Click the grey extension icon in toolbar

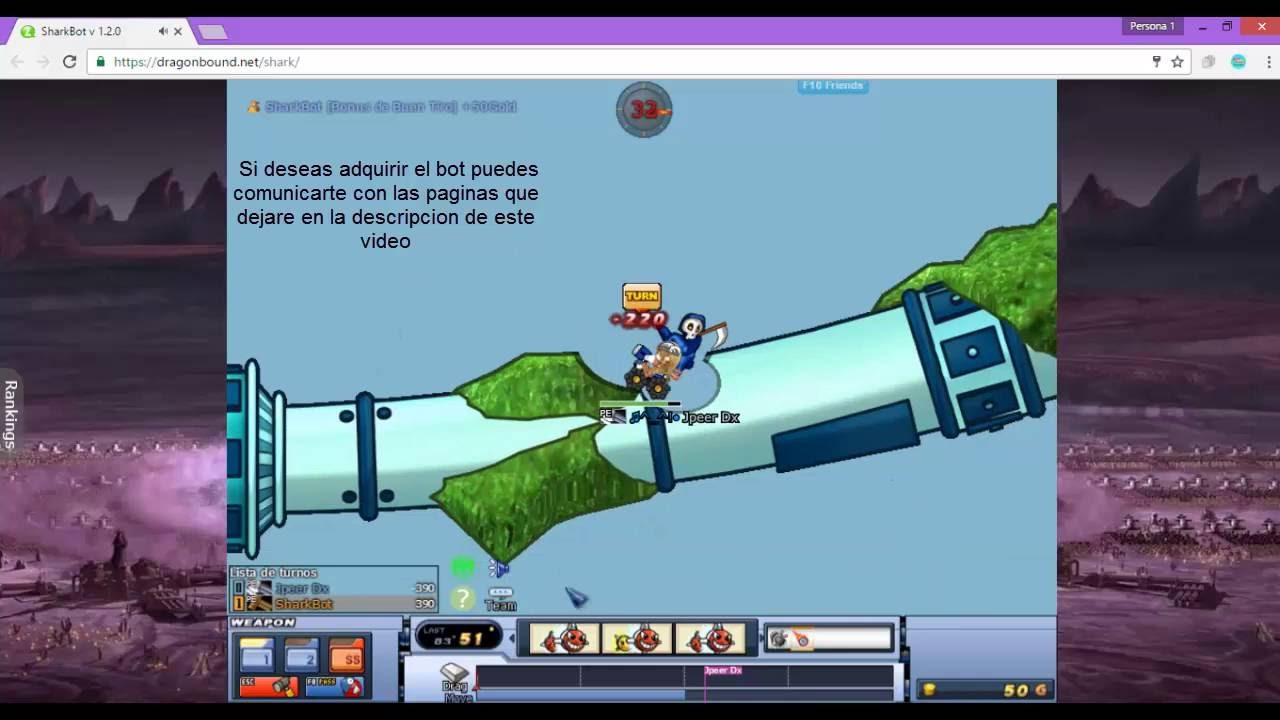tap(1208, 62)
